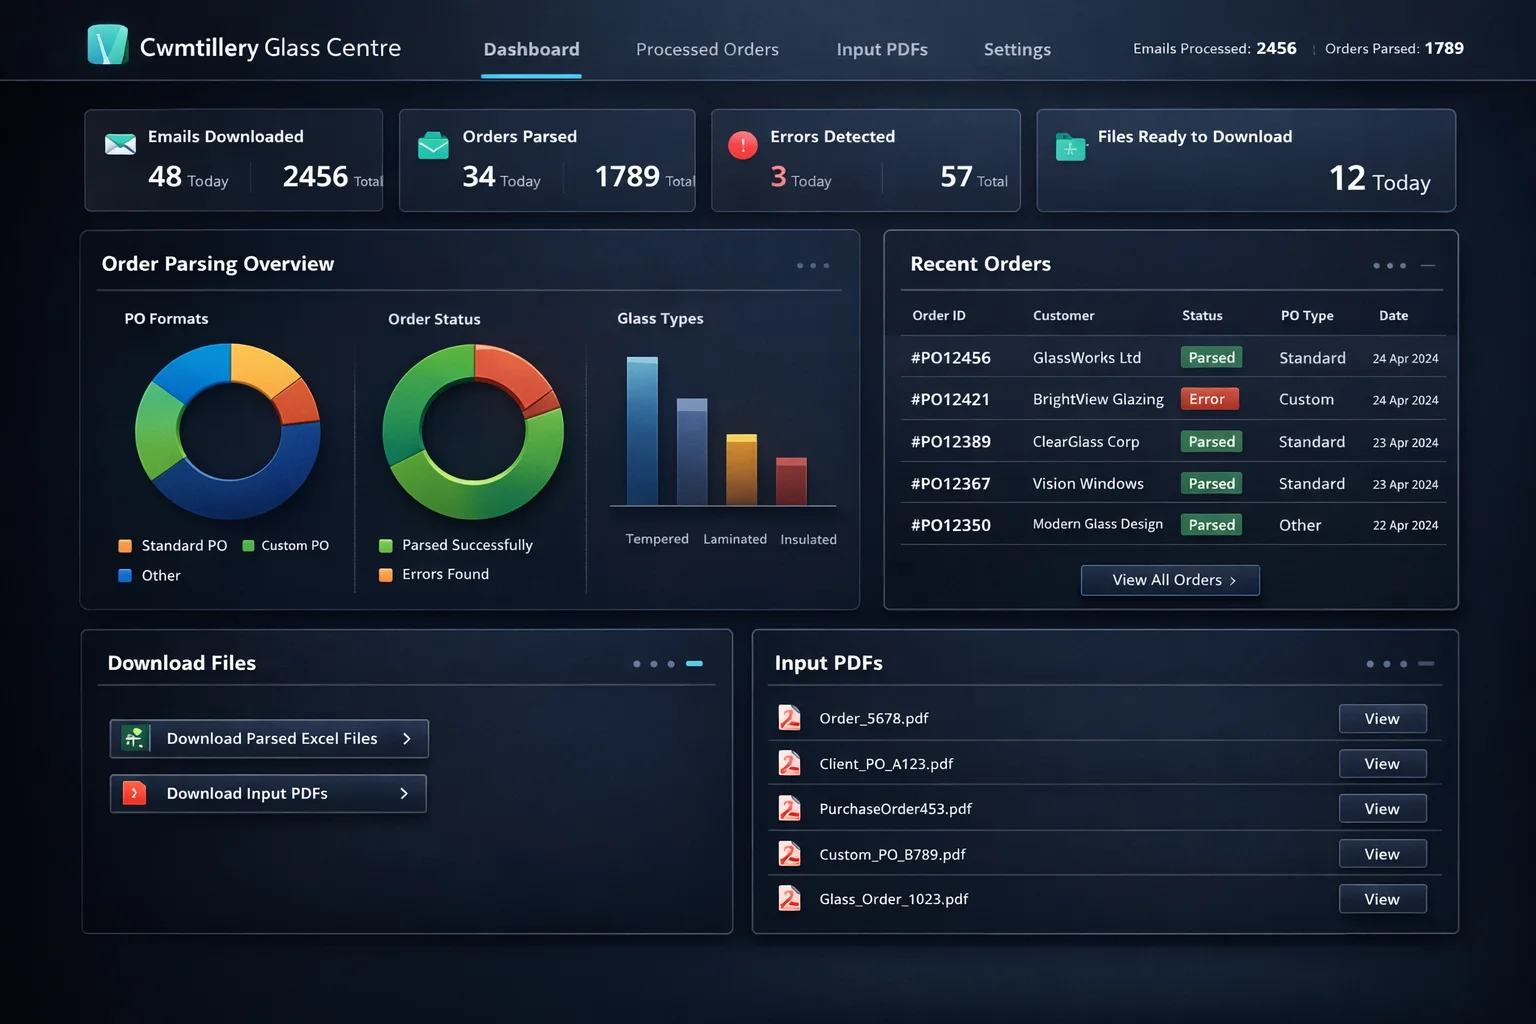Screen dimensions: 1536x1024
Task: Click the PDF icon beside Client_PO_A123.pdf
Action: (x=790, y=763)
